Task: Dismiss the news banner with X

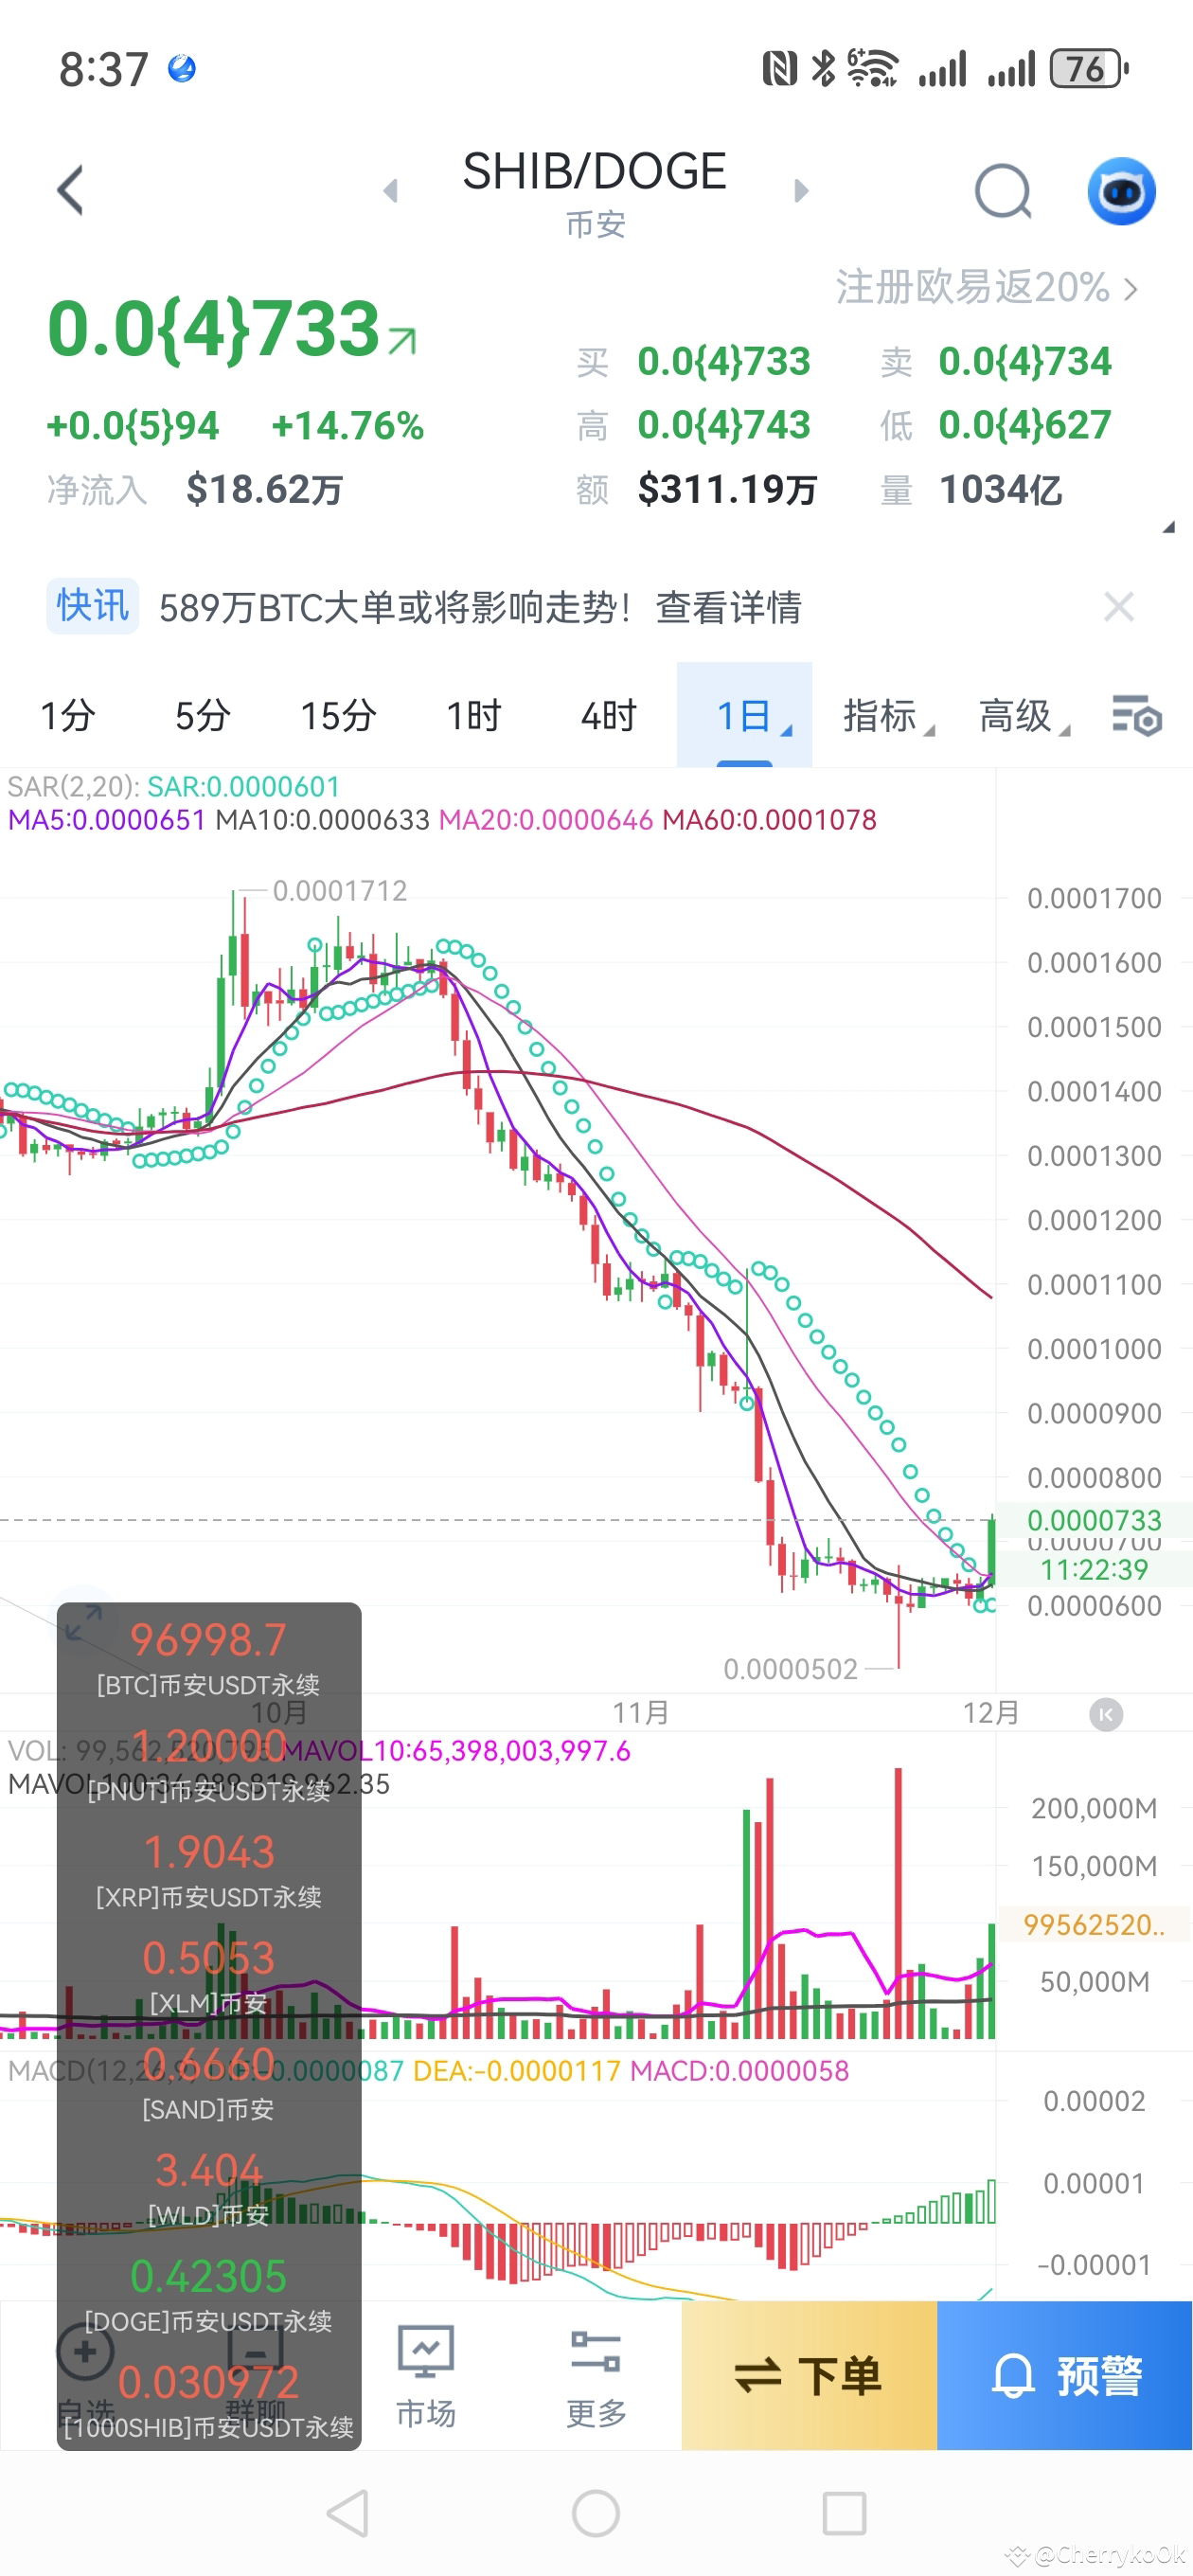Action: point(1118,606)
